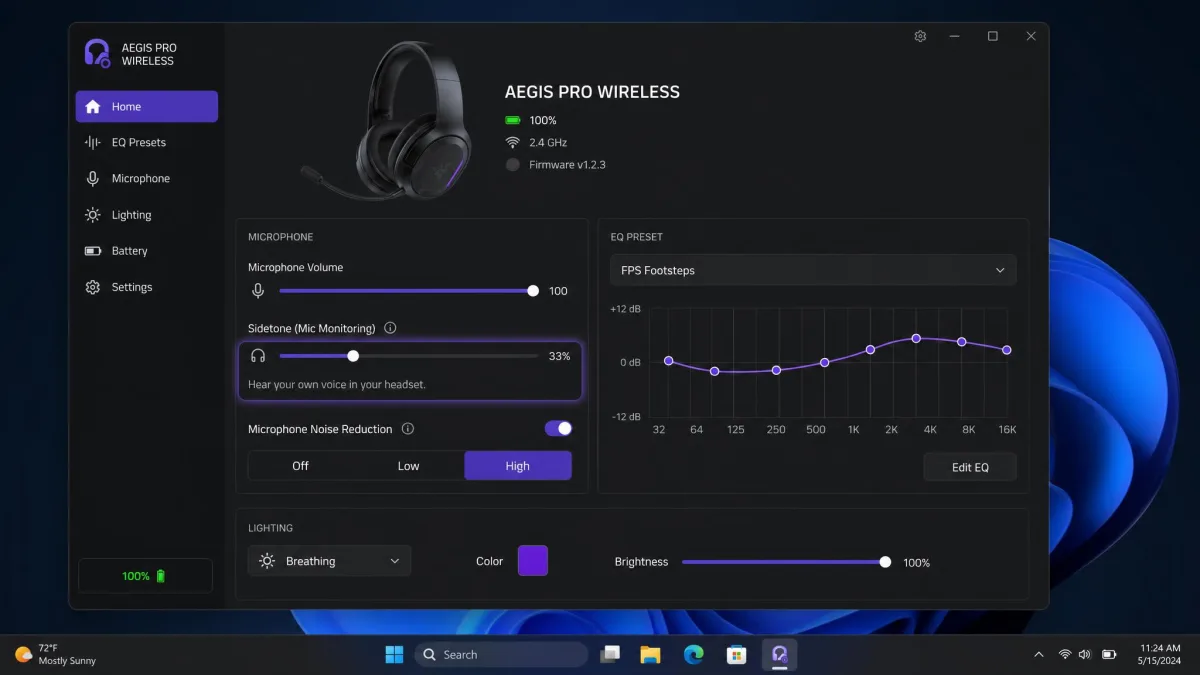Open the Settings page

[147, 287]
